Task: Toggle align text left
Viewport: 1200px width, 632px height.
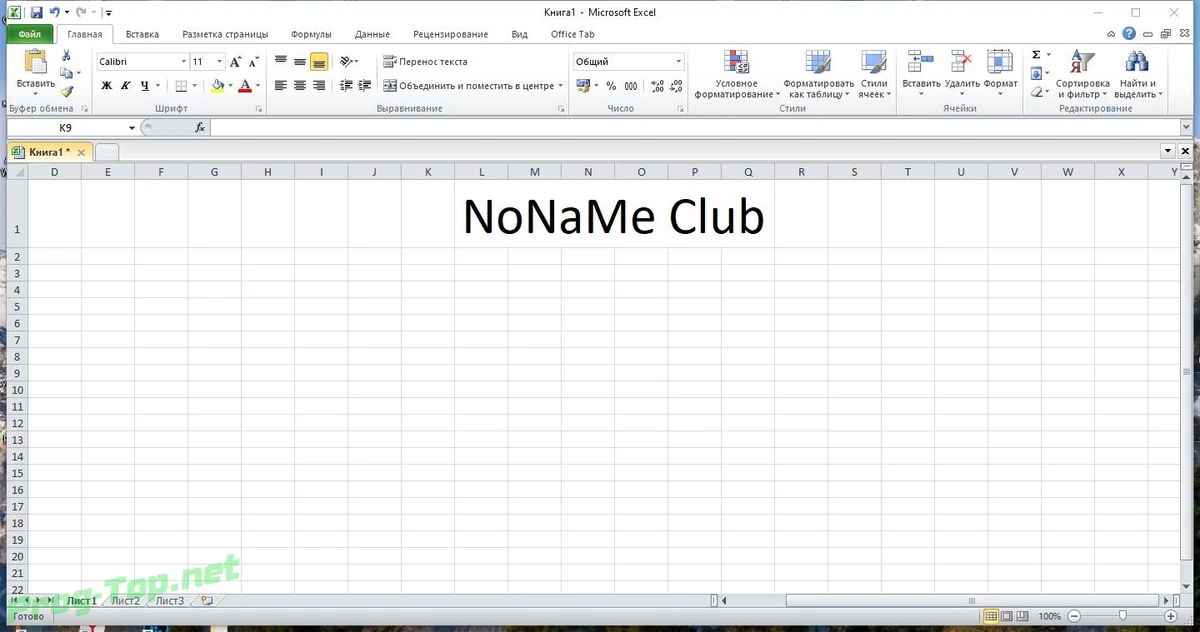Action: click(x=281, y=86)
